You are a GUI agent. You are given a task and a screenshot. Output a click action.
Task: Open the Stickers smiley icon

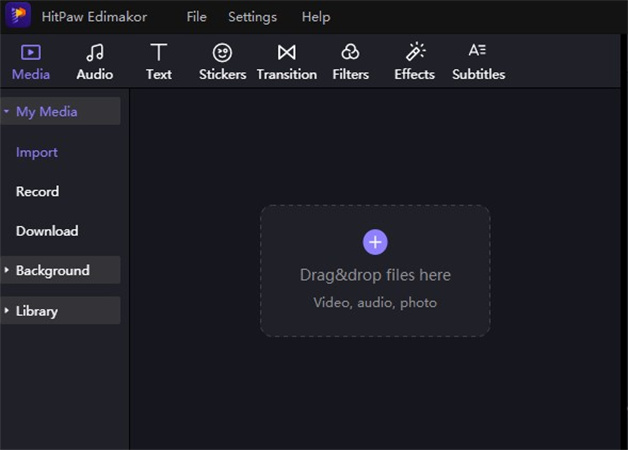coord(222,53)
